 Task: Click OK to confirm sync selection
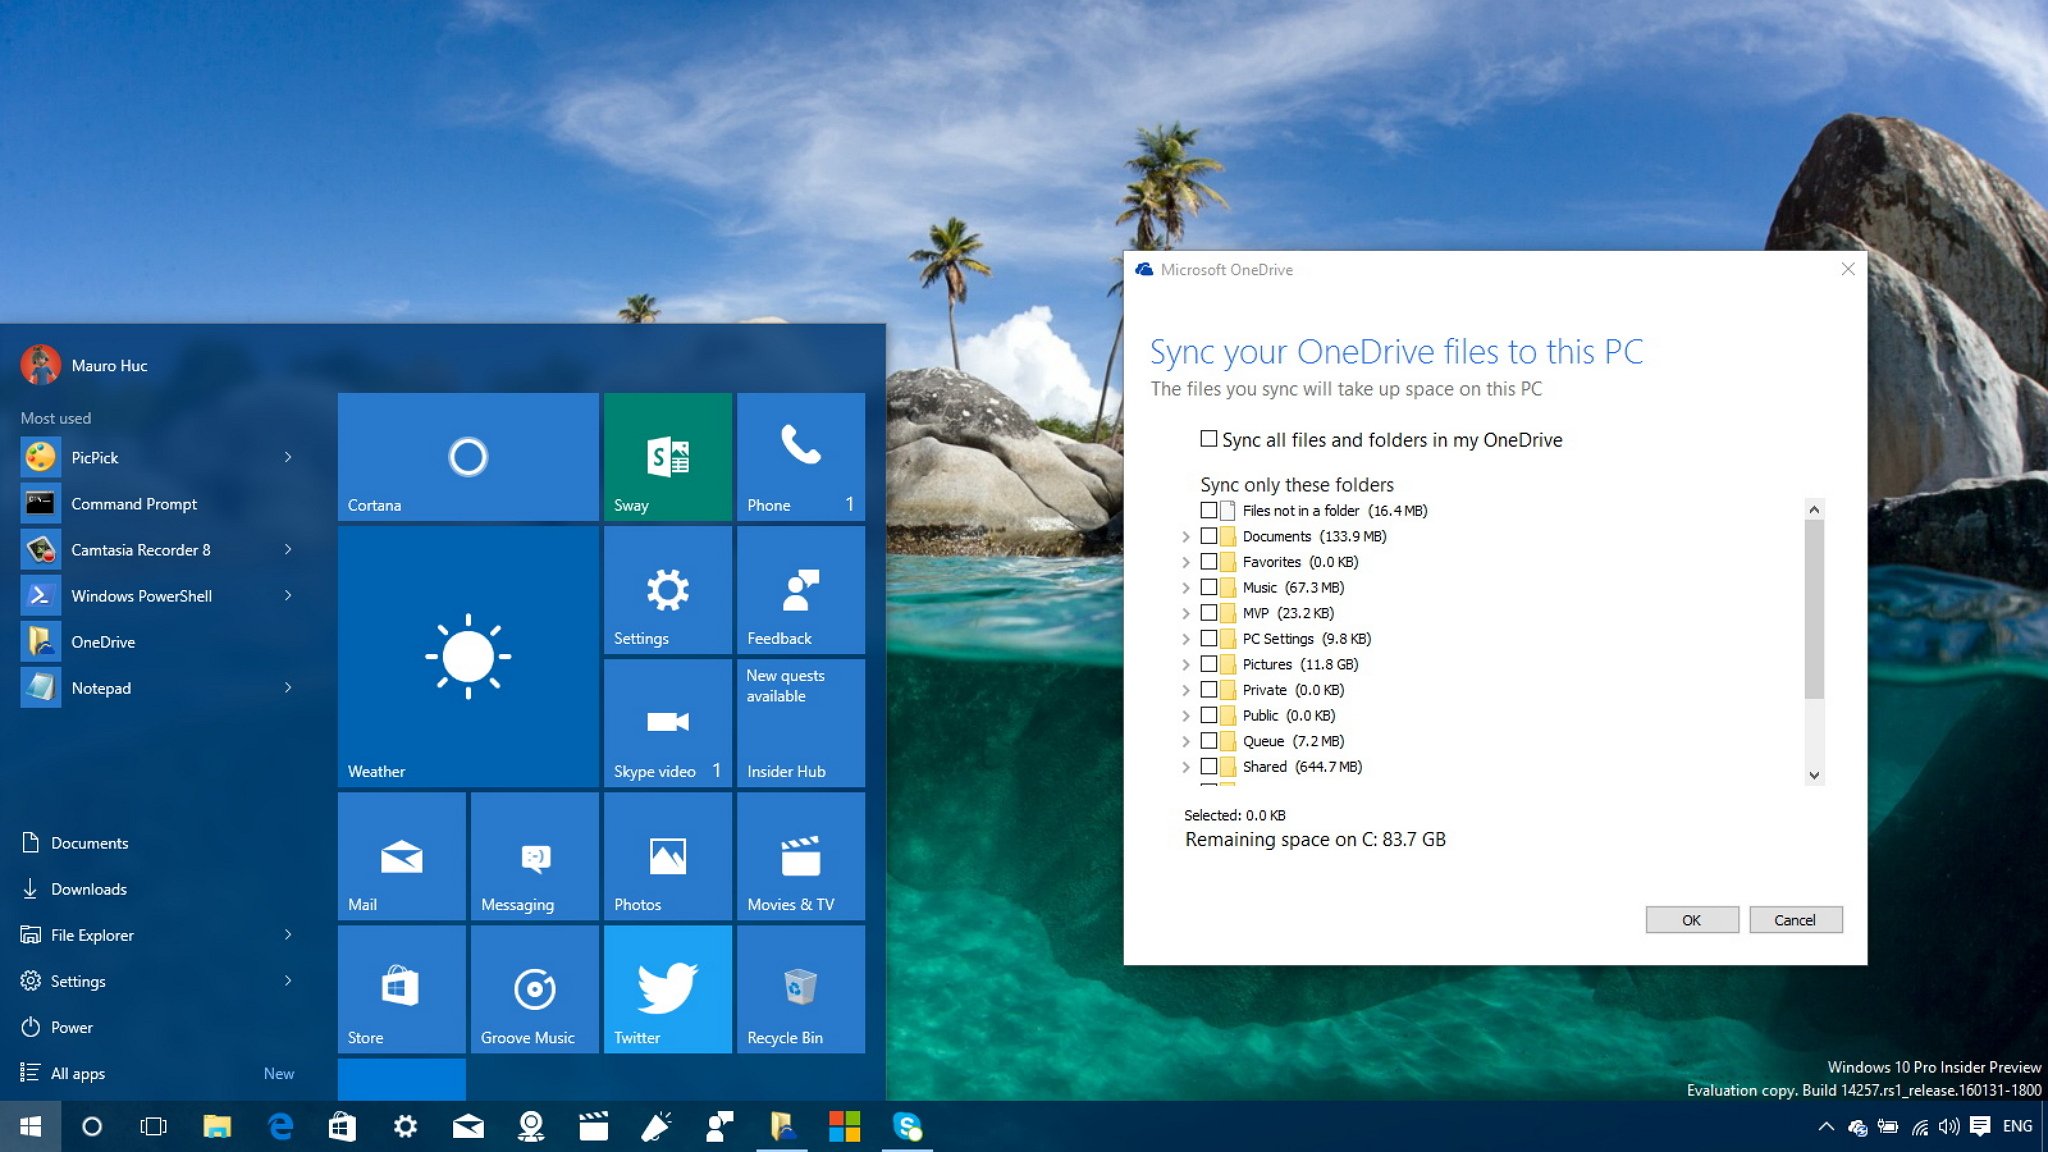click(1689, 920)
